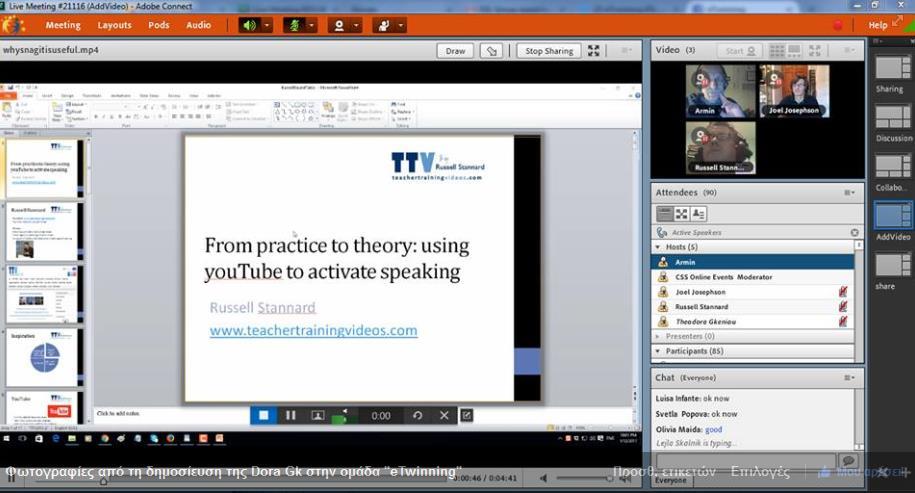Screen dimensions: 915x493
Task: Select video grid layout icon
Action: click(x=777, y=51)
